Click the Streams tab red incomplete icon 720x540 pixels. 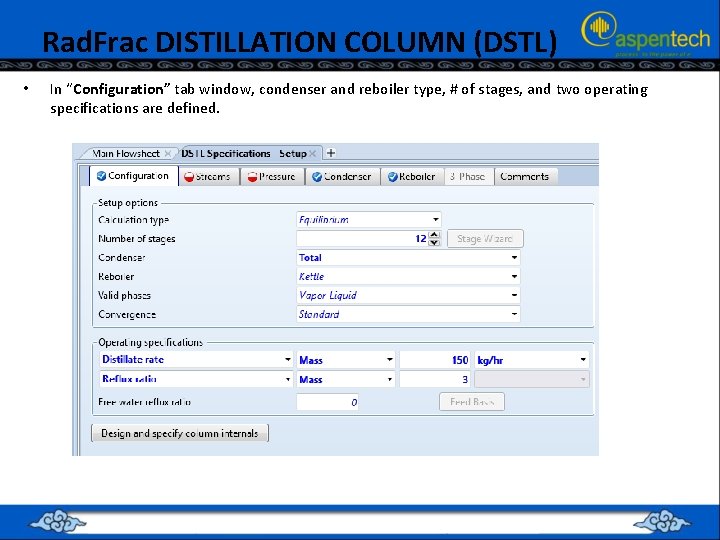click(189, 177)
